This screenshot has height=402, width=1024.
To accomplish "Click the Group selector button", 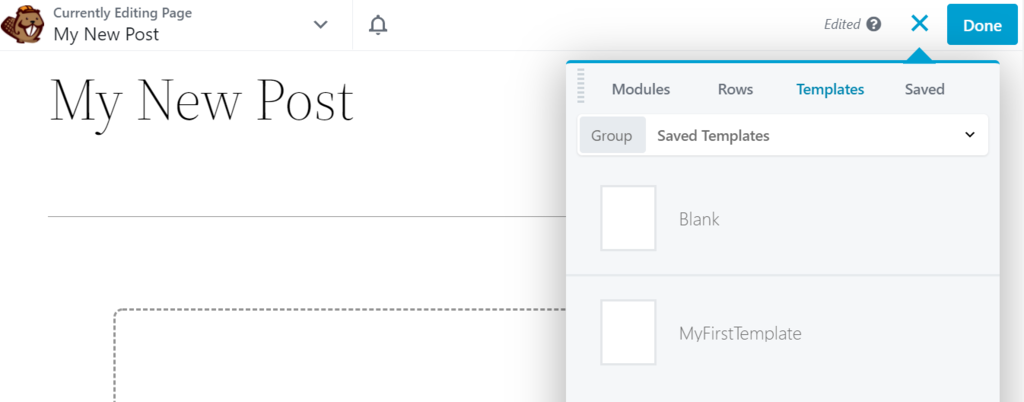I will 612,135.
